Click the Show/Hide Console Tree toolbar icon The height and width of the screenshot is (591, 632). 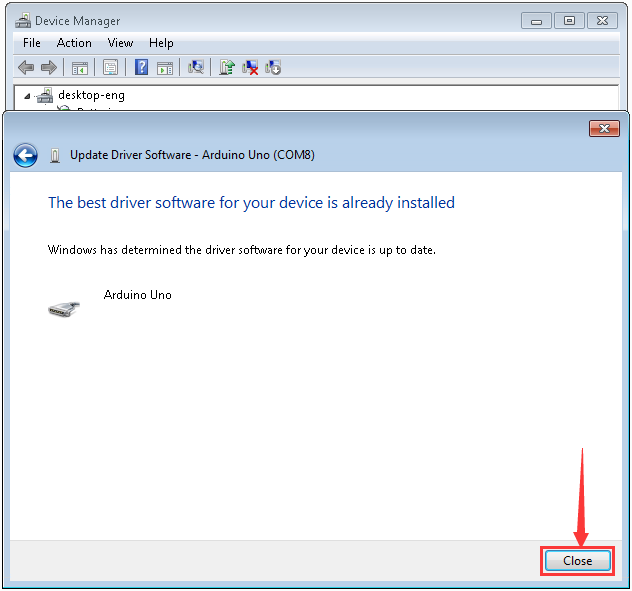(x=79, y=68)
